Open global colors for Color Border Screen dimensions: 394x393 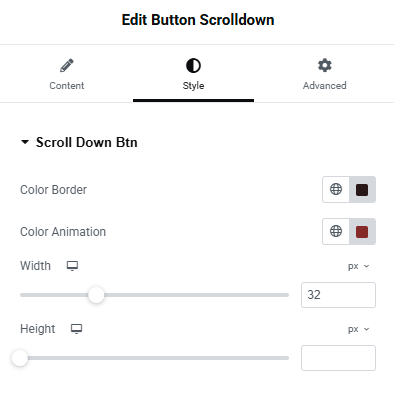click(336, 189)
